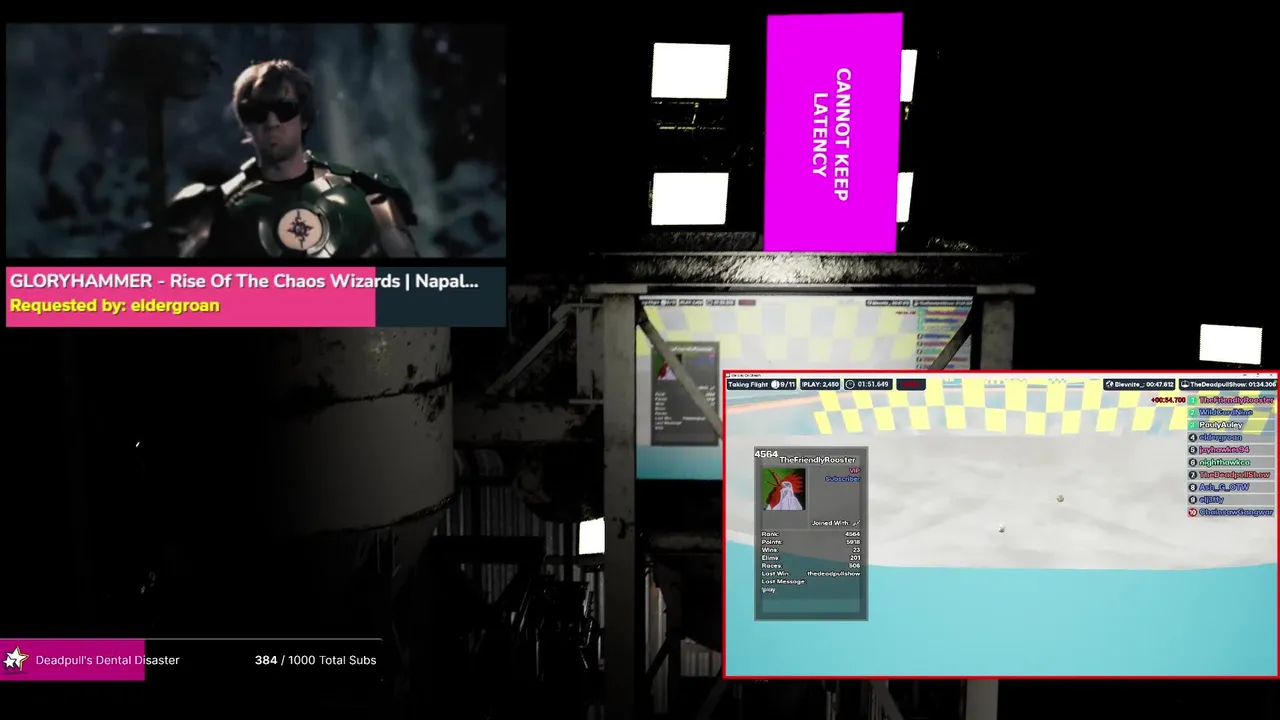
Task: Select TheFriendlyRooster on the leaderboard
Action: pos(1237,400)
